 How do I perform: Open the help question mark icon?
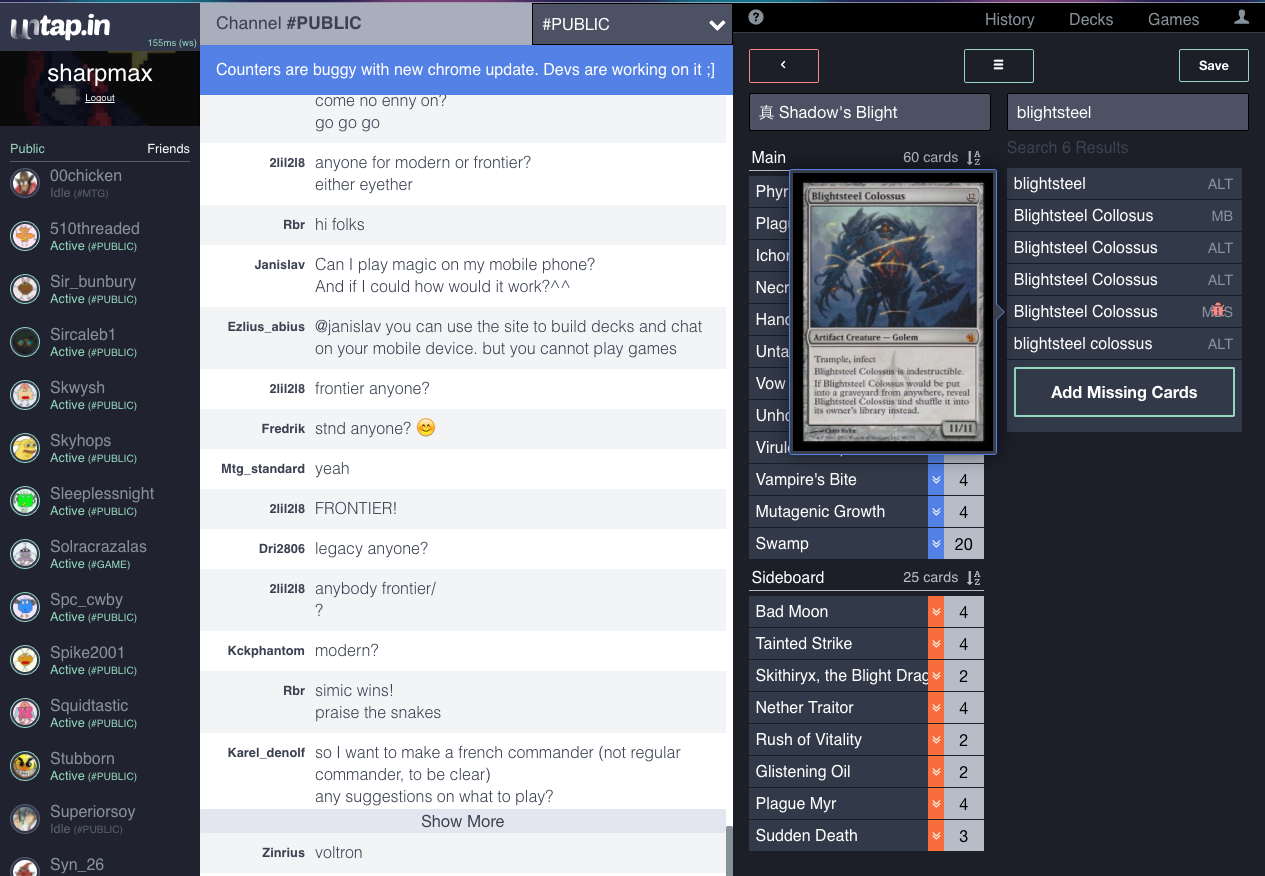click(756, 17)
